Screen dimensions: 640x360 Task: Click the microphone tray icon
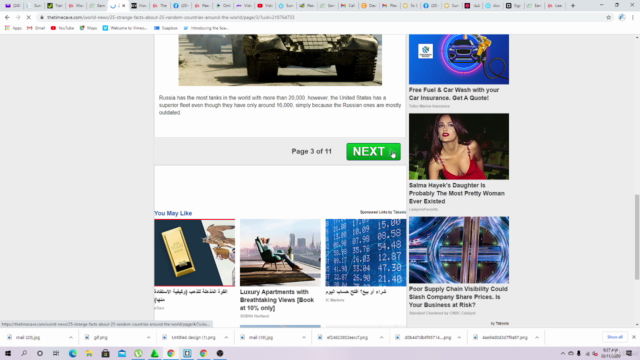tap(579, 353)
